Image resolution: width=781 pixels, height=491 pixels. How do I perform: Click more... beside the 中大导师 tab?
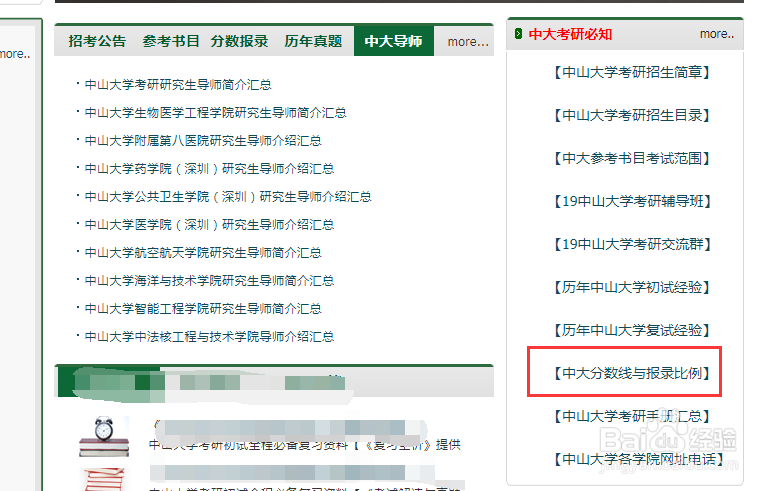pyautogui.click(x=468, y=42)
